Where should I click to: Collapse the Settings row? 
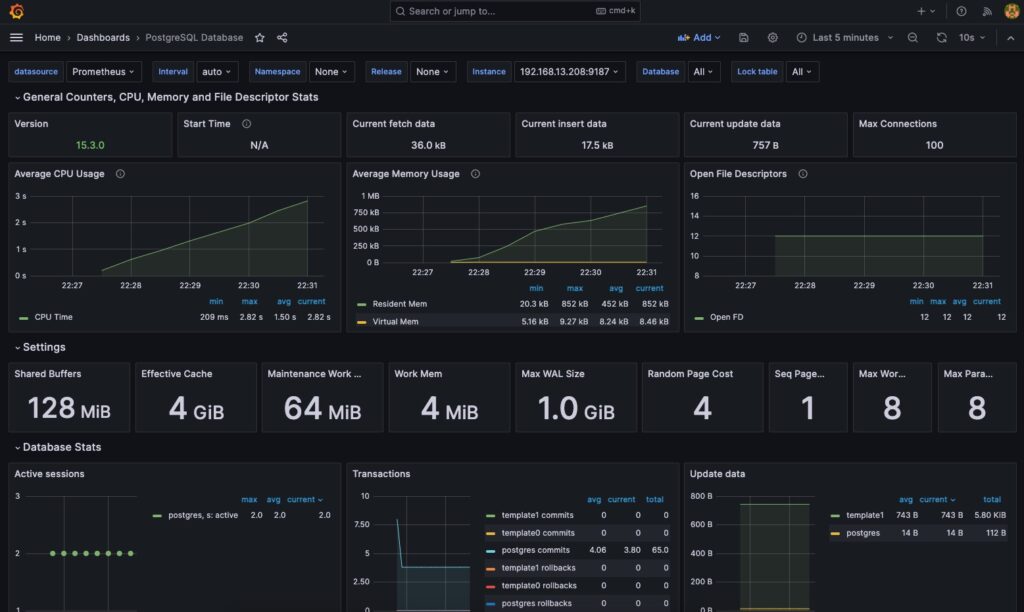click(x=40, y=347)
